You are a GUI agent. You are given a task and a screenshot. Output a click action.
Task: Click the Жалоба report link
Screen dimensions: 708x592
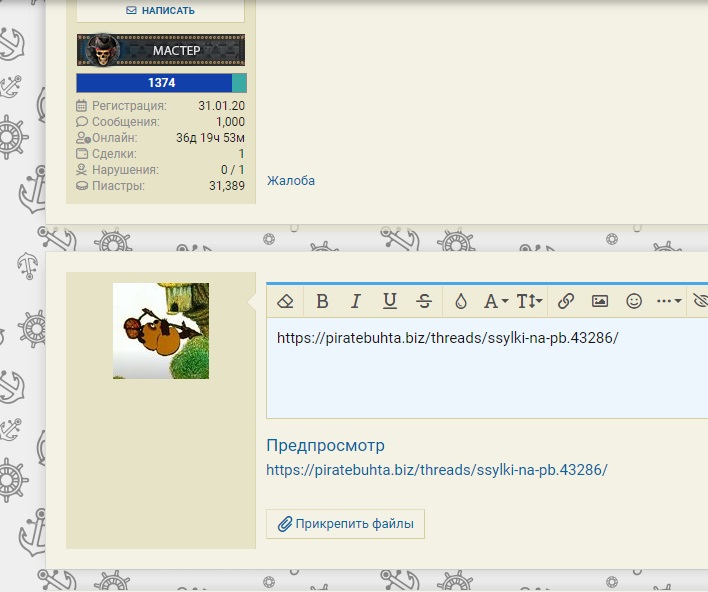(291, 181)
